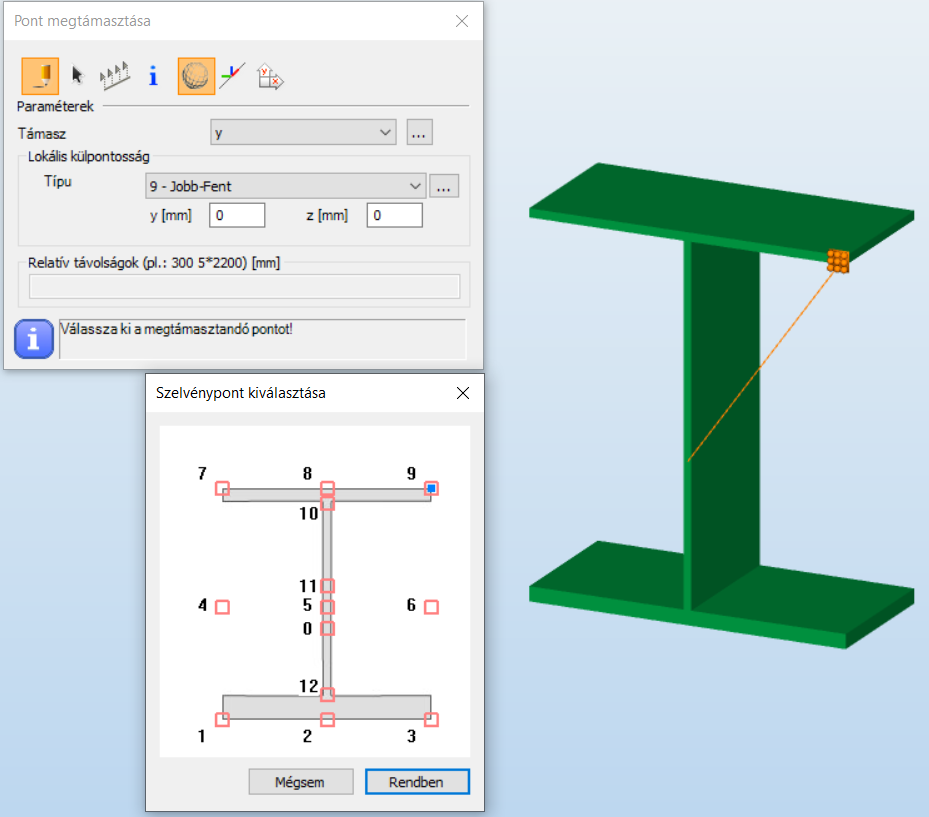Image resolution: width=929 pixels, height=817 pixels.
Task: Open the Támasz dropdown
Action: (303, 133)
